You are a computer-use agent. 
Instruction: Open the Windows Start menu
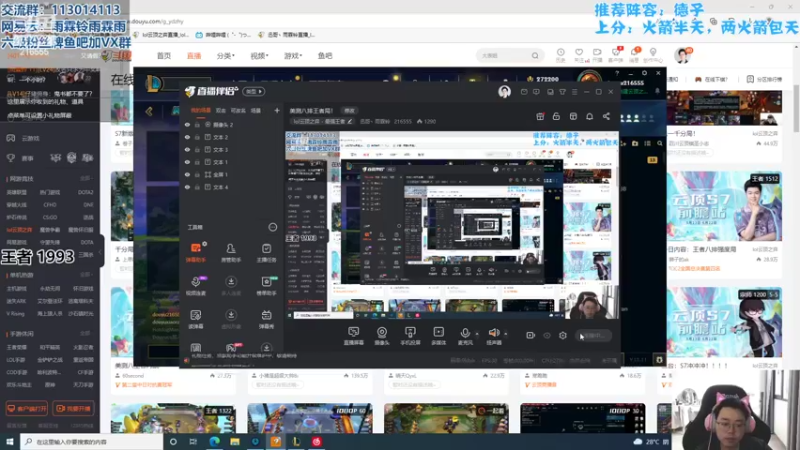pos(10,442)
